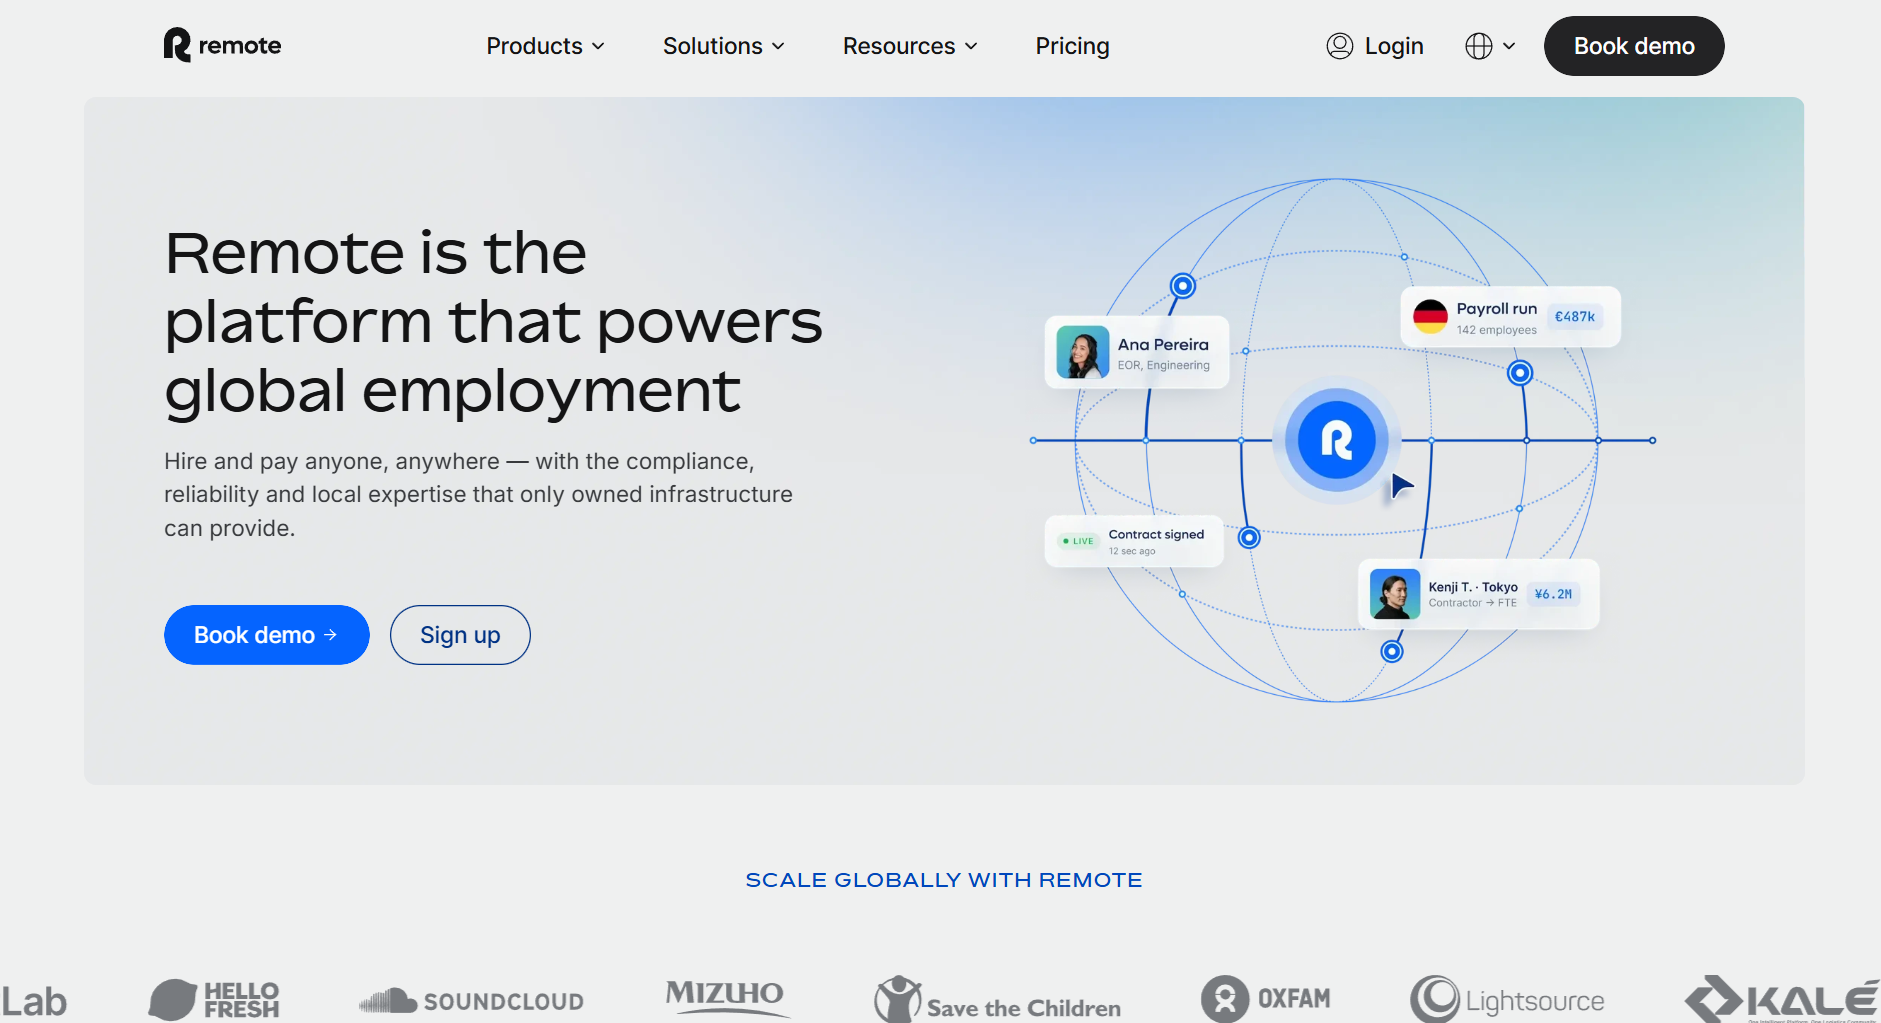
Task: Click the Ana Pereira avatar photo
Action: [1083, 353]
